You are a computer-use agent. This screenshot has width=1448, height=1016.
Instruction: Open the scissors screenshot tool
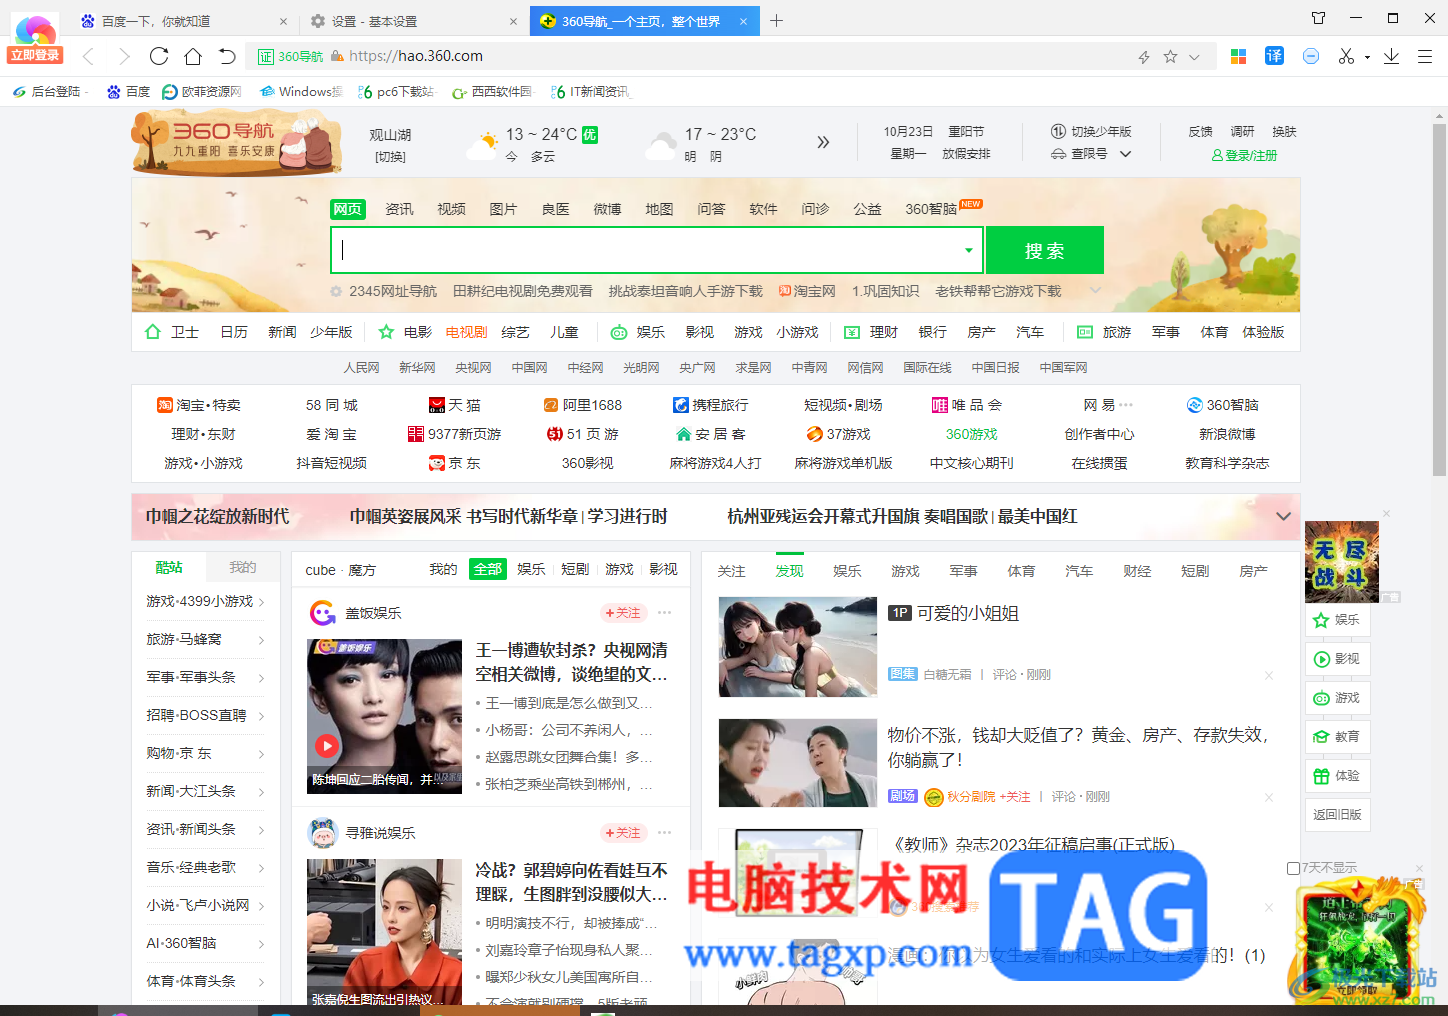[1346, 56]
